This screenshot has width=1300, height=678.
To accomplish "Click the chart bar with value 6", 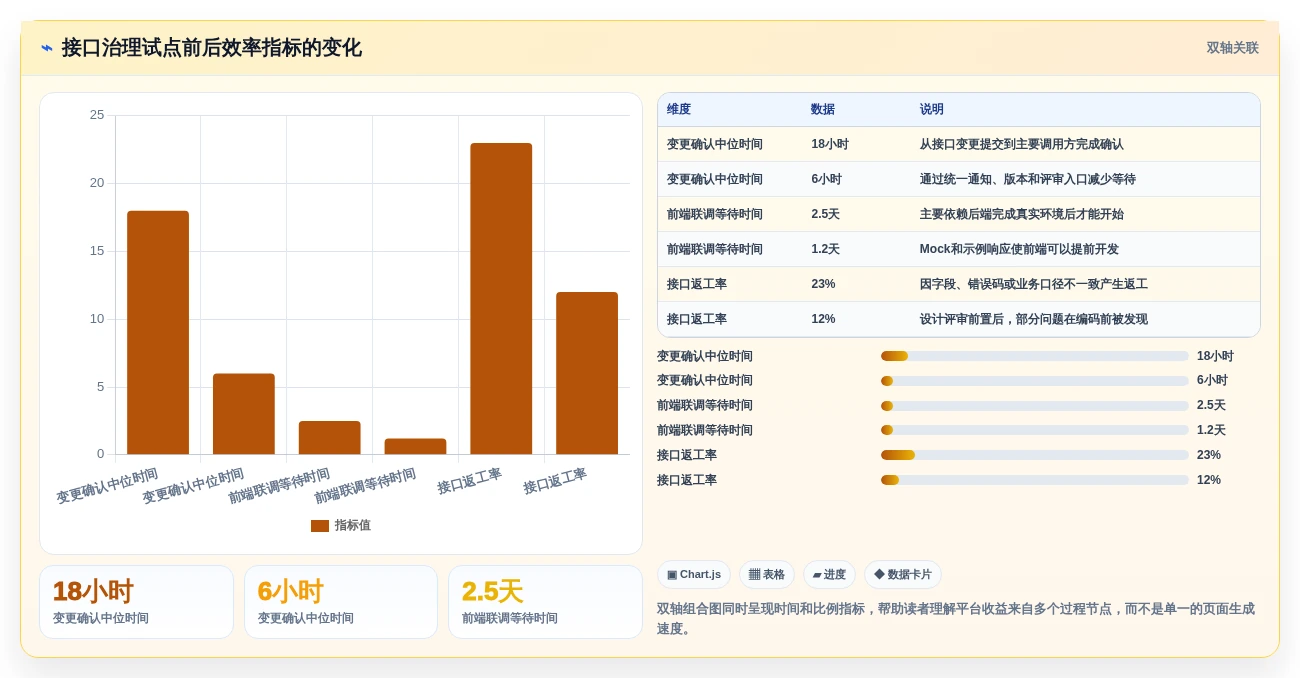I will (244, 414).
